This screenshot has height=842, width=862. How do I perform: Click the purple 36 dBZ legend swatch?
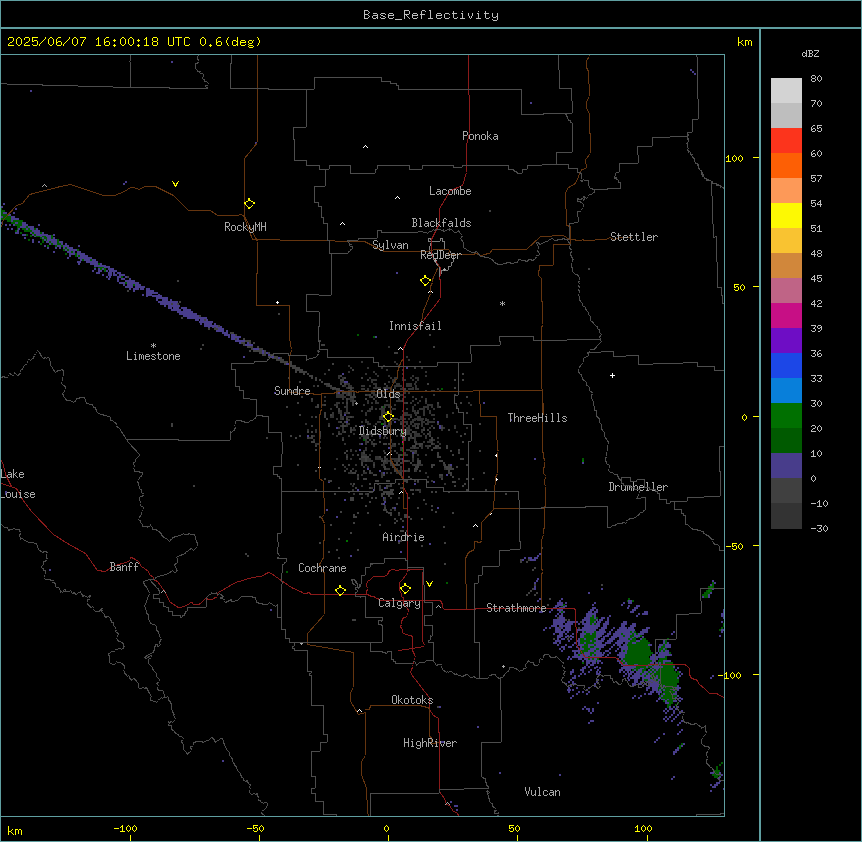(786, 341)
